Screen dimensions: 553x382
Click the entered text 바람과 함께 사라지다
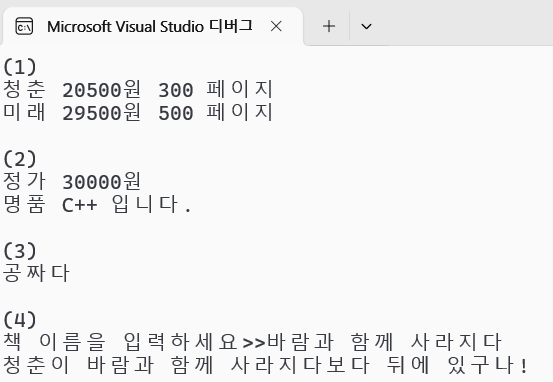coord(384,342)
